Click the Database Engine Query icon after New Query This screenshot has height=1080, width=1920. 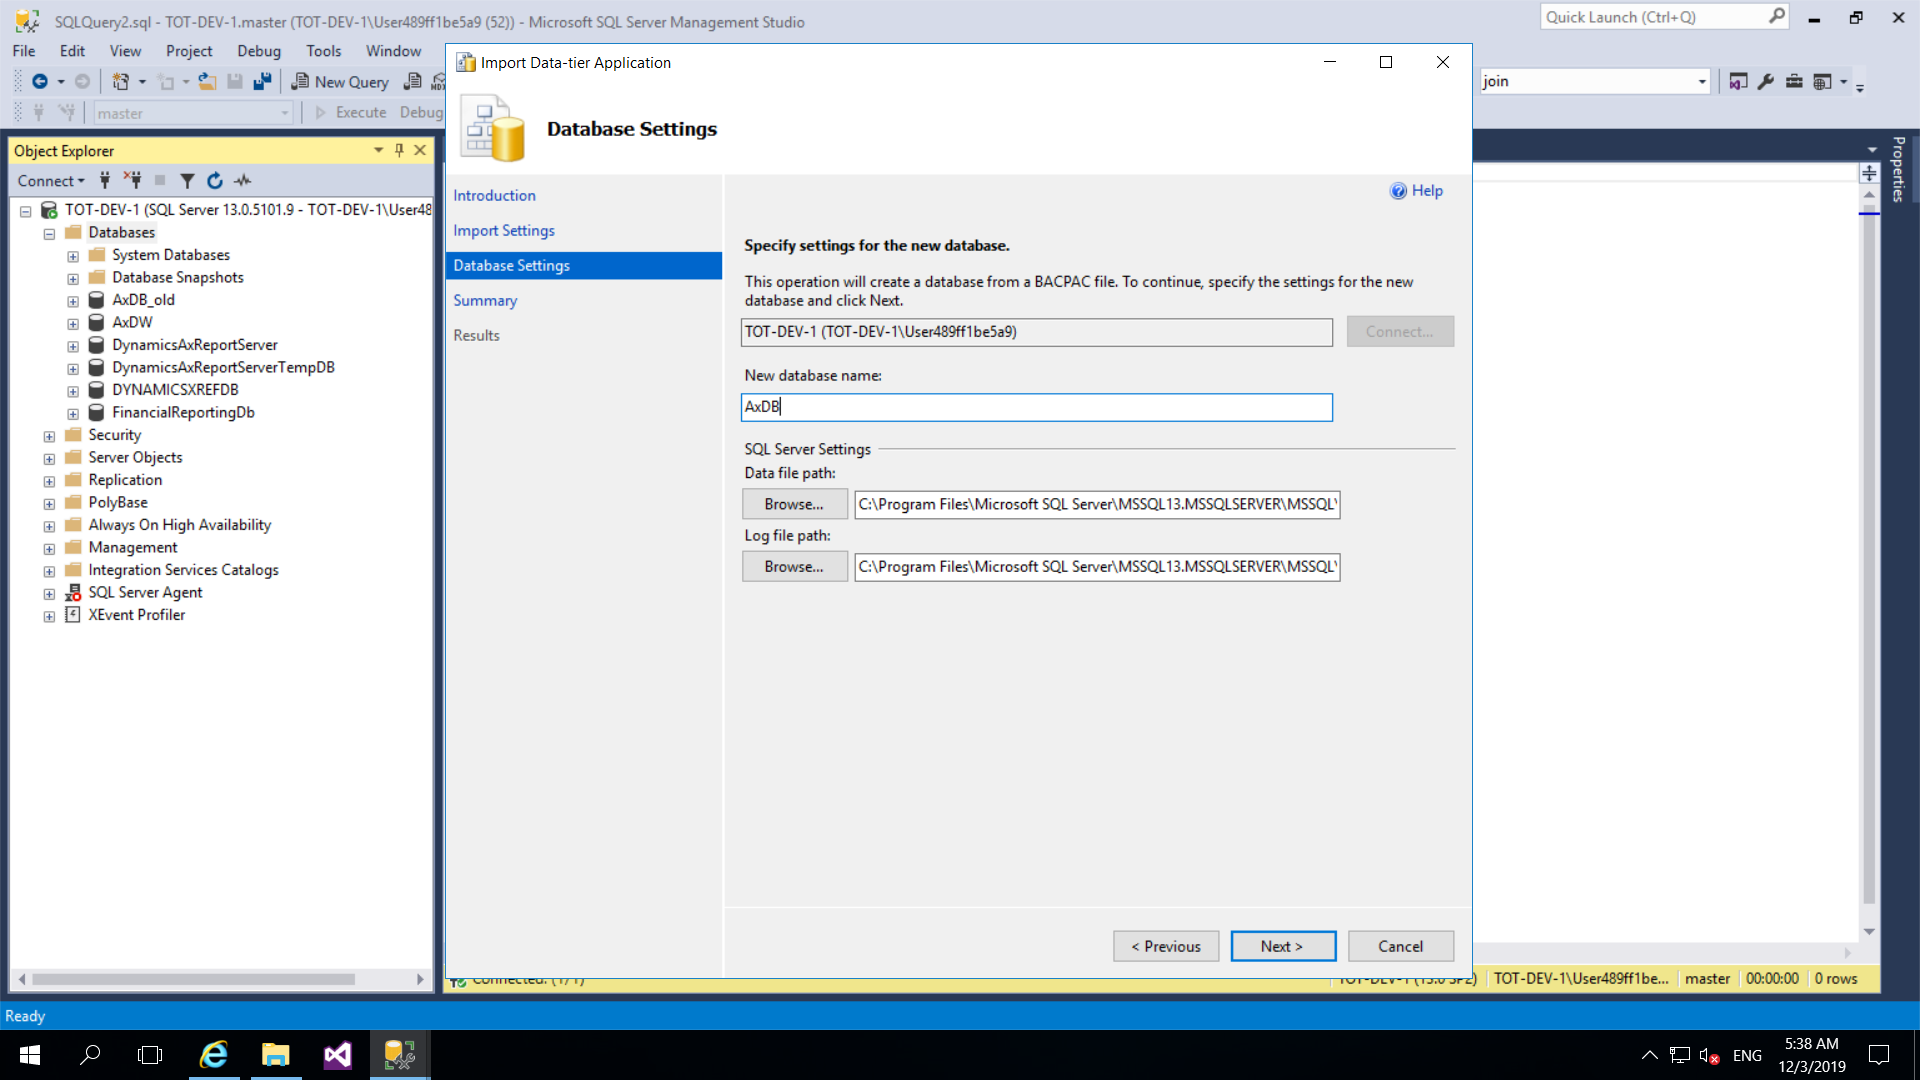[x=412, y=82]
